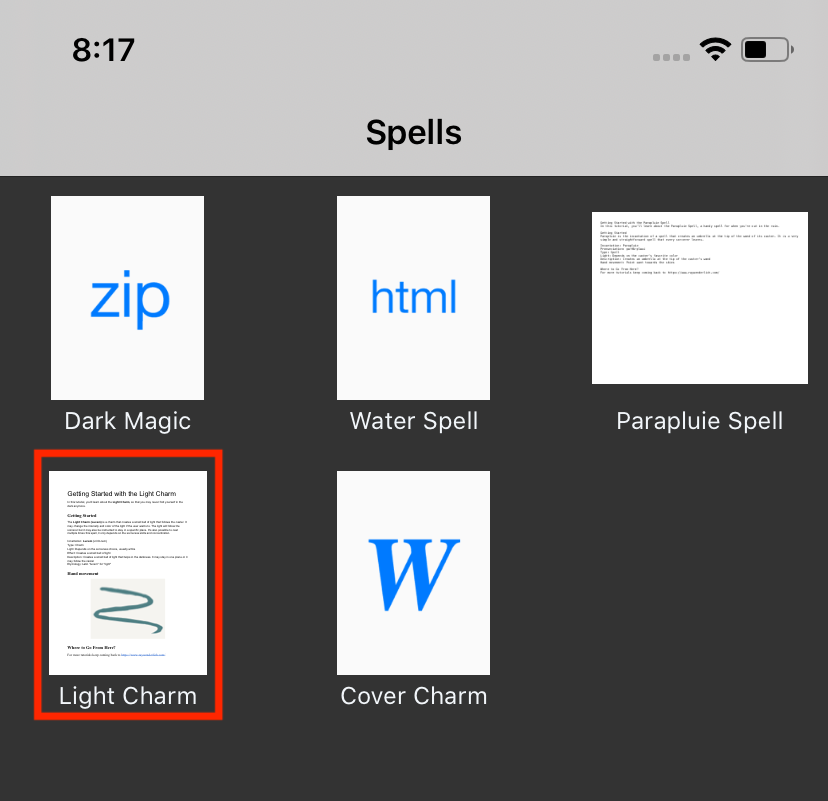
Task: Tap the clock showing 8:17
Action: [102, 49]
